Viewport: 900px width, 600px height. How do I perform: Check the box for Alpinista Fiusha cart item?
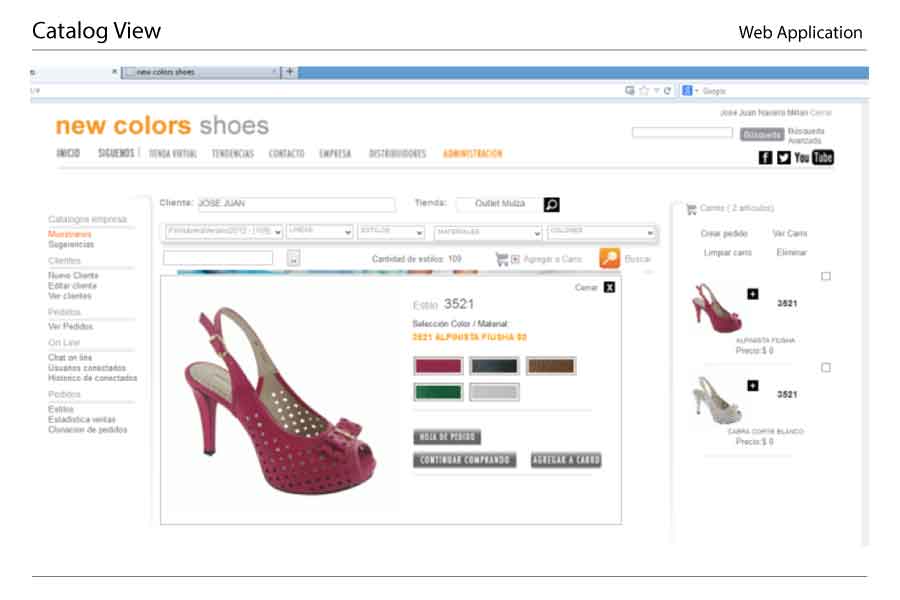826,276
